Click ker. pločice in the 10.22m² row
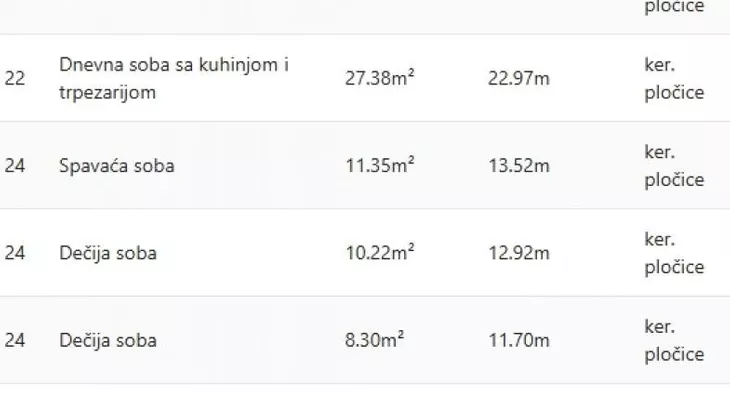Viewport: 730px width, 396px height. [x=674, y=253]
